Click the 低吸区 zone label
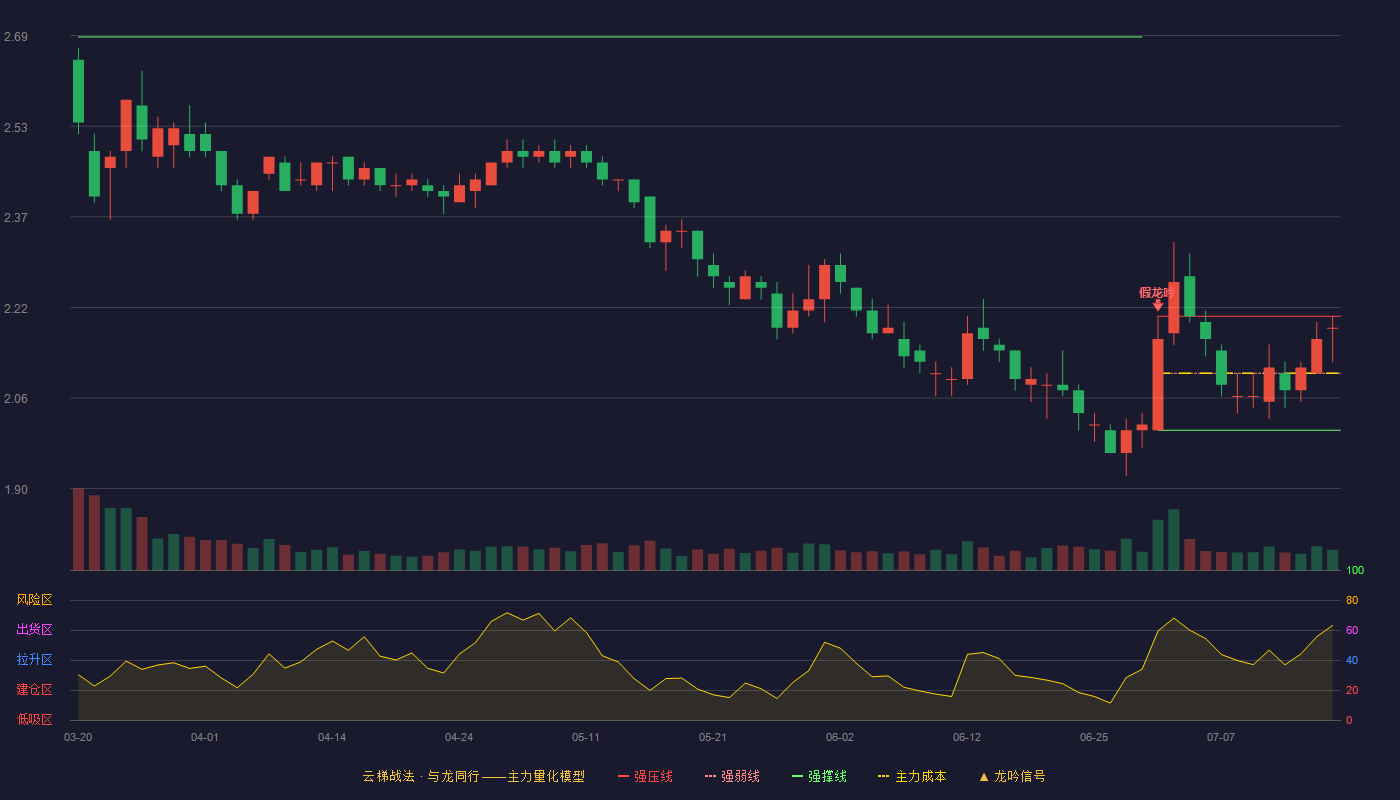Image resolution: width=1400 pixels, height=800 pixels. click(34, 719)
